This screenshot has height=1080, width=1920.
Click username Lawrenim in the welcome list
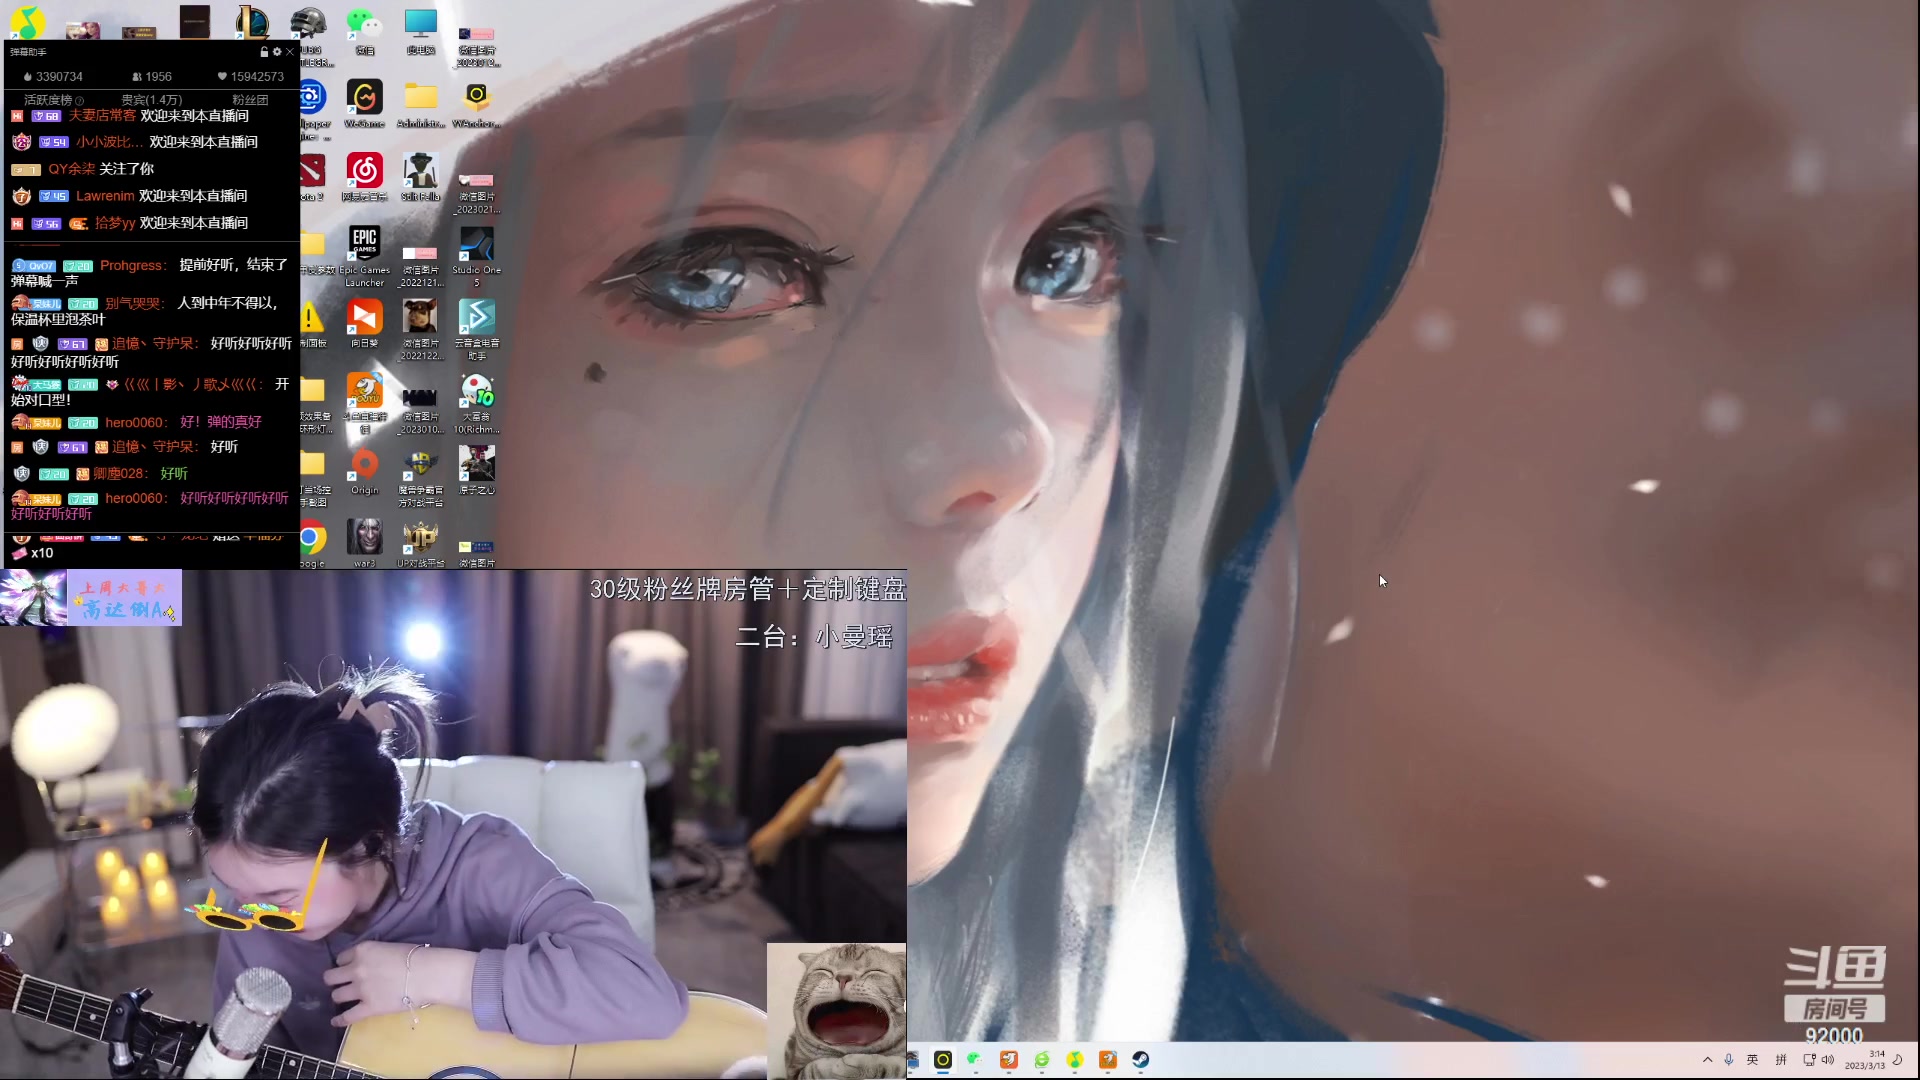[105, 196]
